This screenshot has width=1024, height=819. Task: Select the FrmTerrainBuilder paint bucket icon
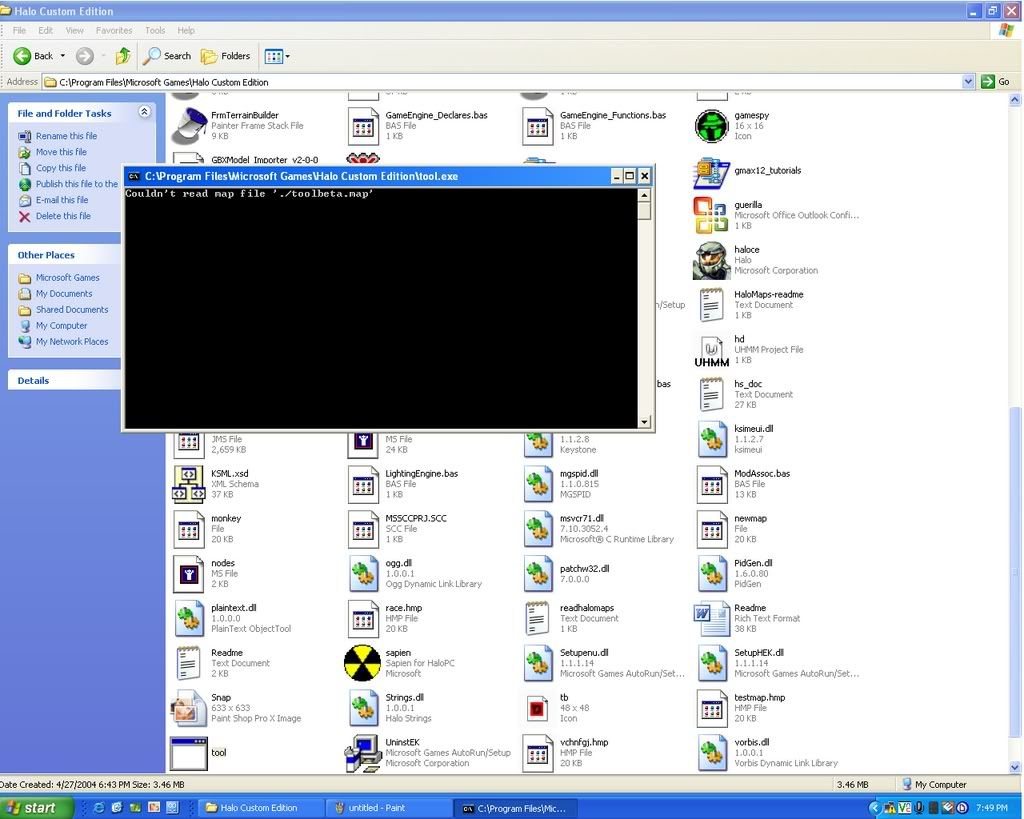coord(189,125)
